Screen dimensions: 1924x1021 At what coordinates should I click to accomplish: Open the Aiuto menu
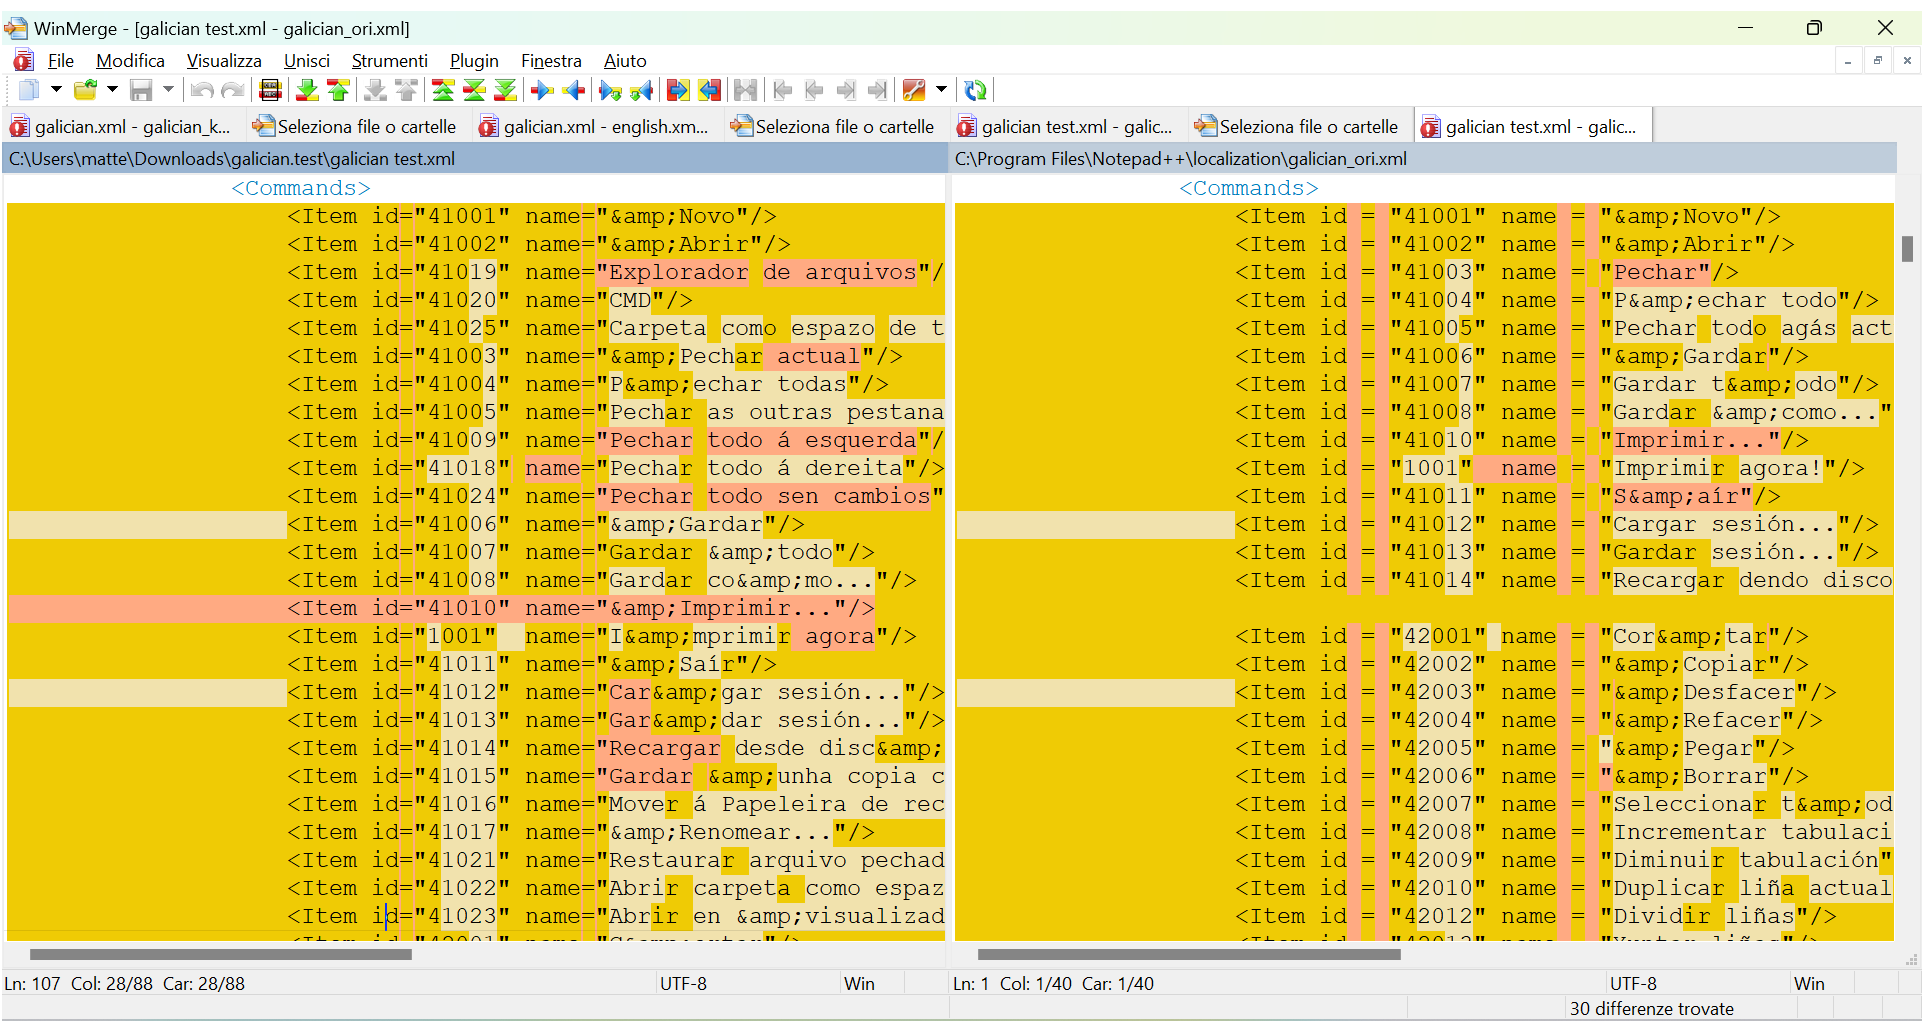pyautogui.click(x=625, y=61)
